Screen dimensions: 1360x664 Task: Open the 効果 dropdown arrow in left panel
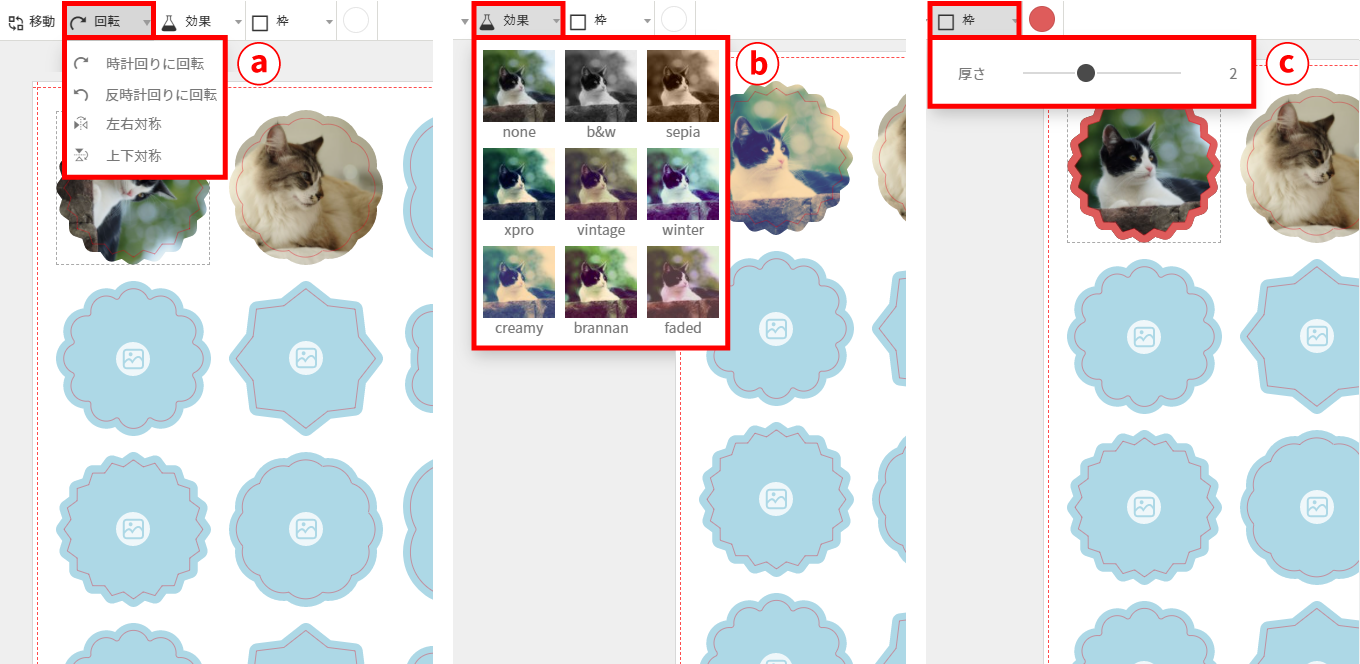[x=238, y=21]
